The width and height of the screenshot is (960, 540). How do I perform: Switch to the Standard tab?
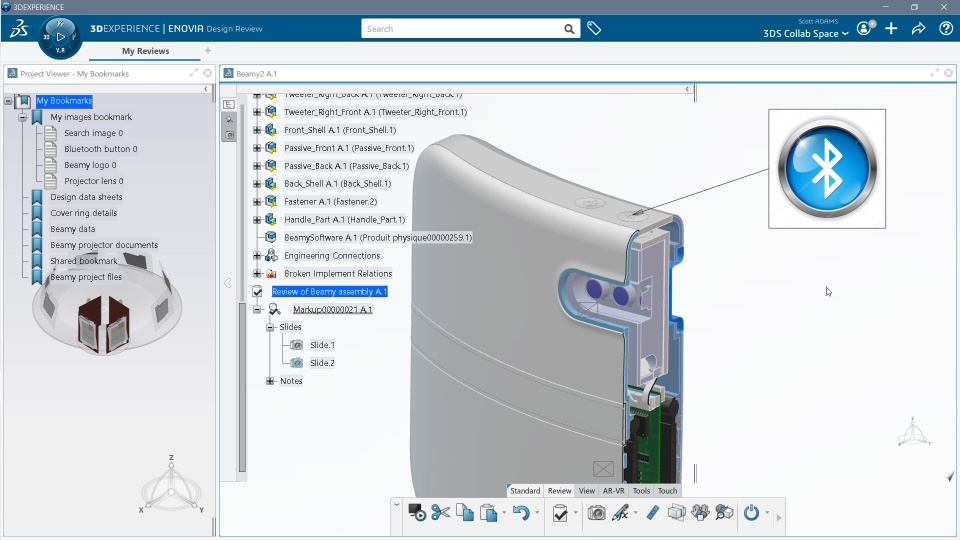pos(525,490)
